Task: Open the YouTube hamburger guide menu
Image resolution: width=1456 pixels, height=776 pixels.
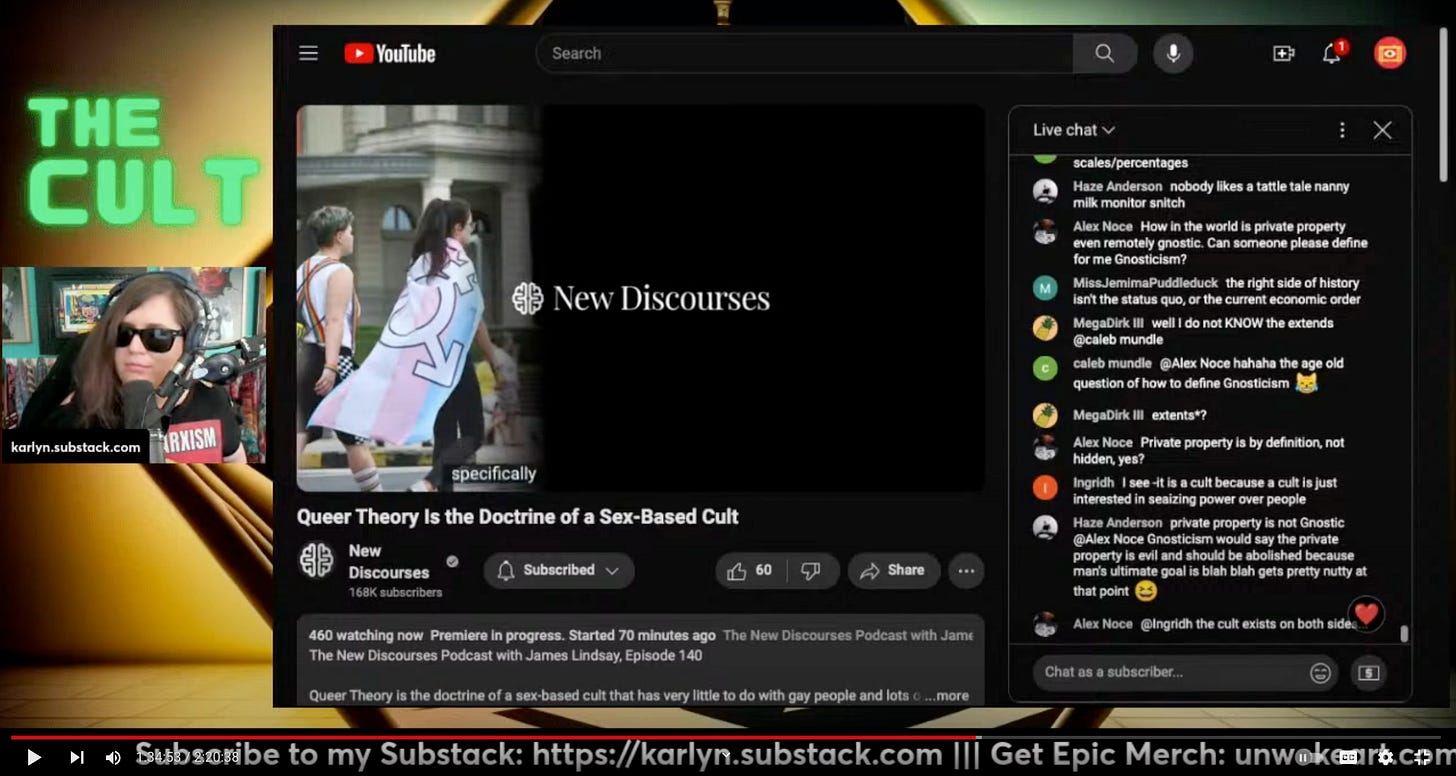Action: point(308,53)
